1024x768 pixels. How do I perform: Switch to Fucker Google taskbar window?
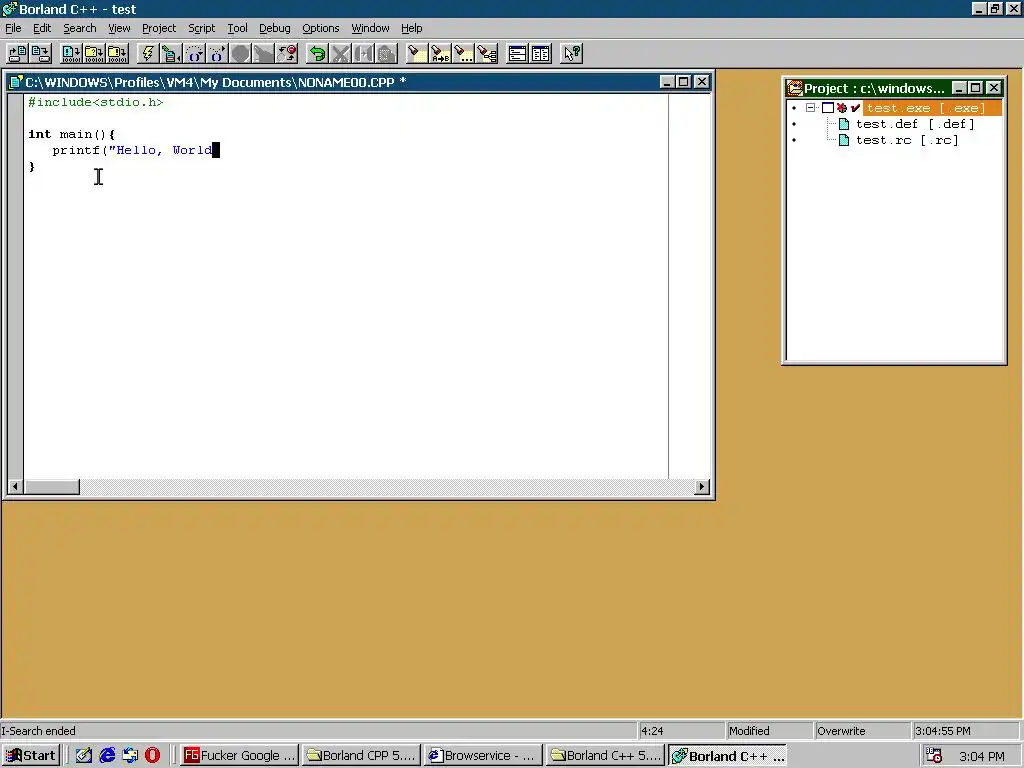pos(240,756)
